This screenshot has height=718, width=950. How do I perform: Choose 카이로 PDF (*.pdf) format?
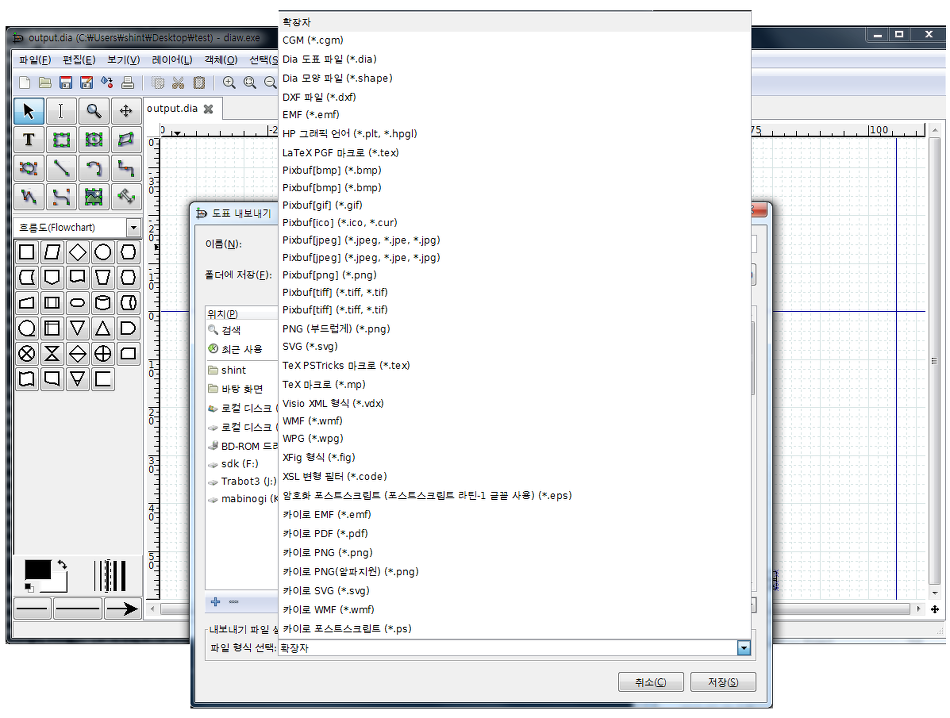click(514, 533)
